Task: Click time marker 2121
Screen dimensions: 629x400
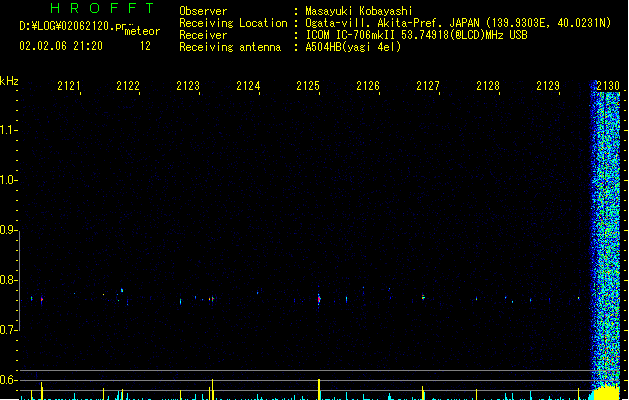Action: click(x=69, y=86)
